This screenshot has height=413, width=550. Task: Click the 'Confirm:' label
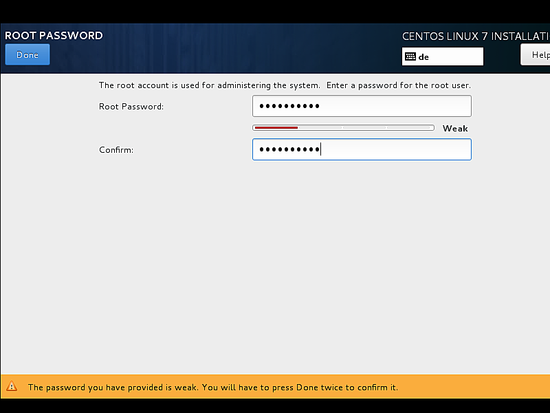(x=116, y=150)
